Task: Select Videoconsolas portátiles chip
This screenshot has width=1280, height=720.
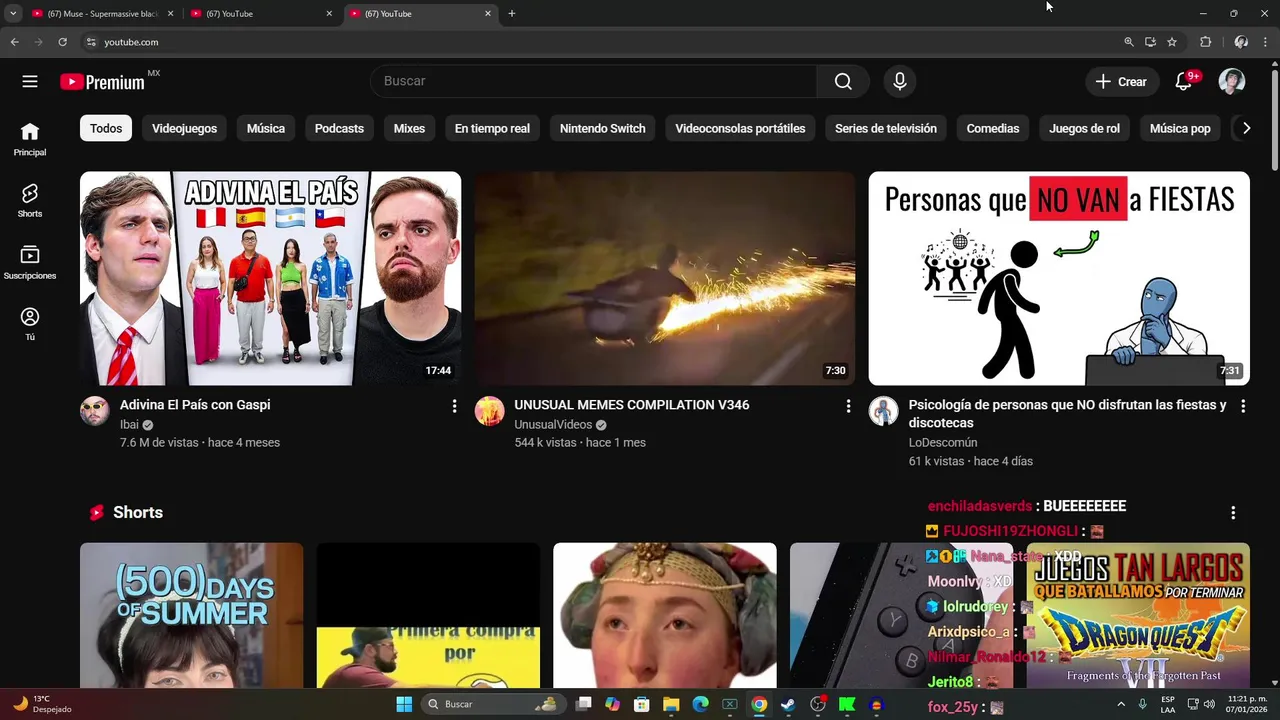Action: [740, 128]
